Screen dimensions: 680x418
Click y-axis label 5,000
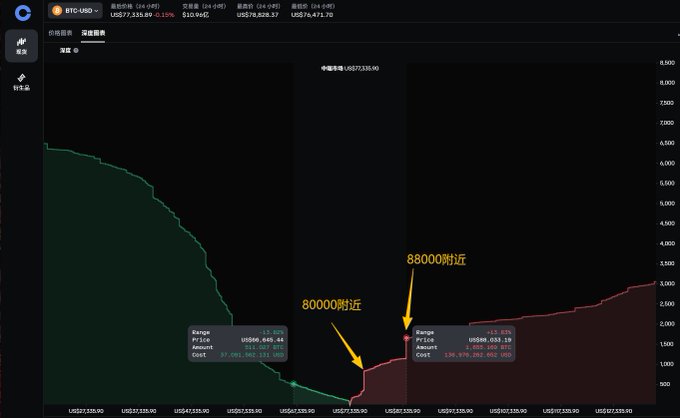pos(667,203)
